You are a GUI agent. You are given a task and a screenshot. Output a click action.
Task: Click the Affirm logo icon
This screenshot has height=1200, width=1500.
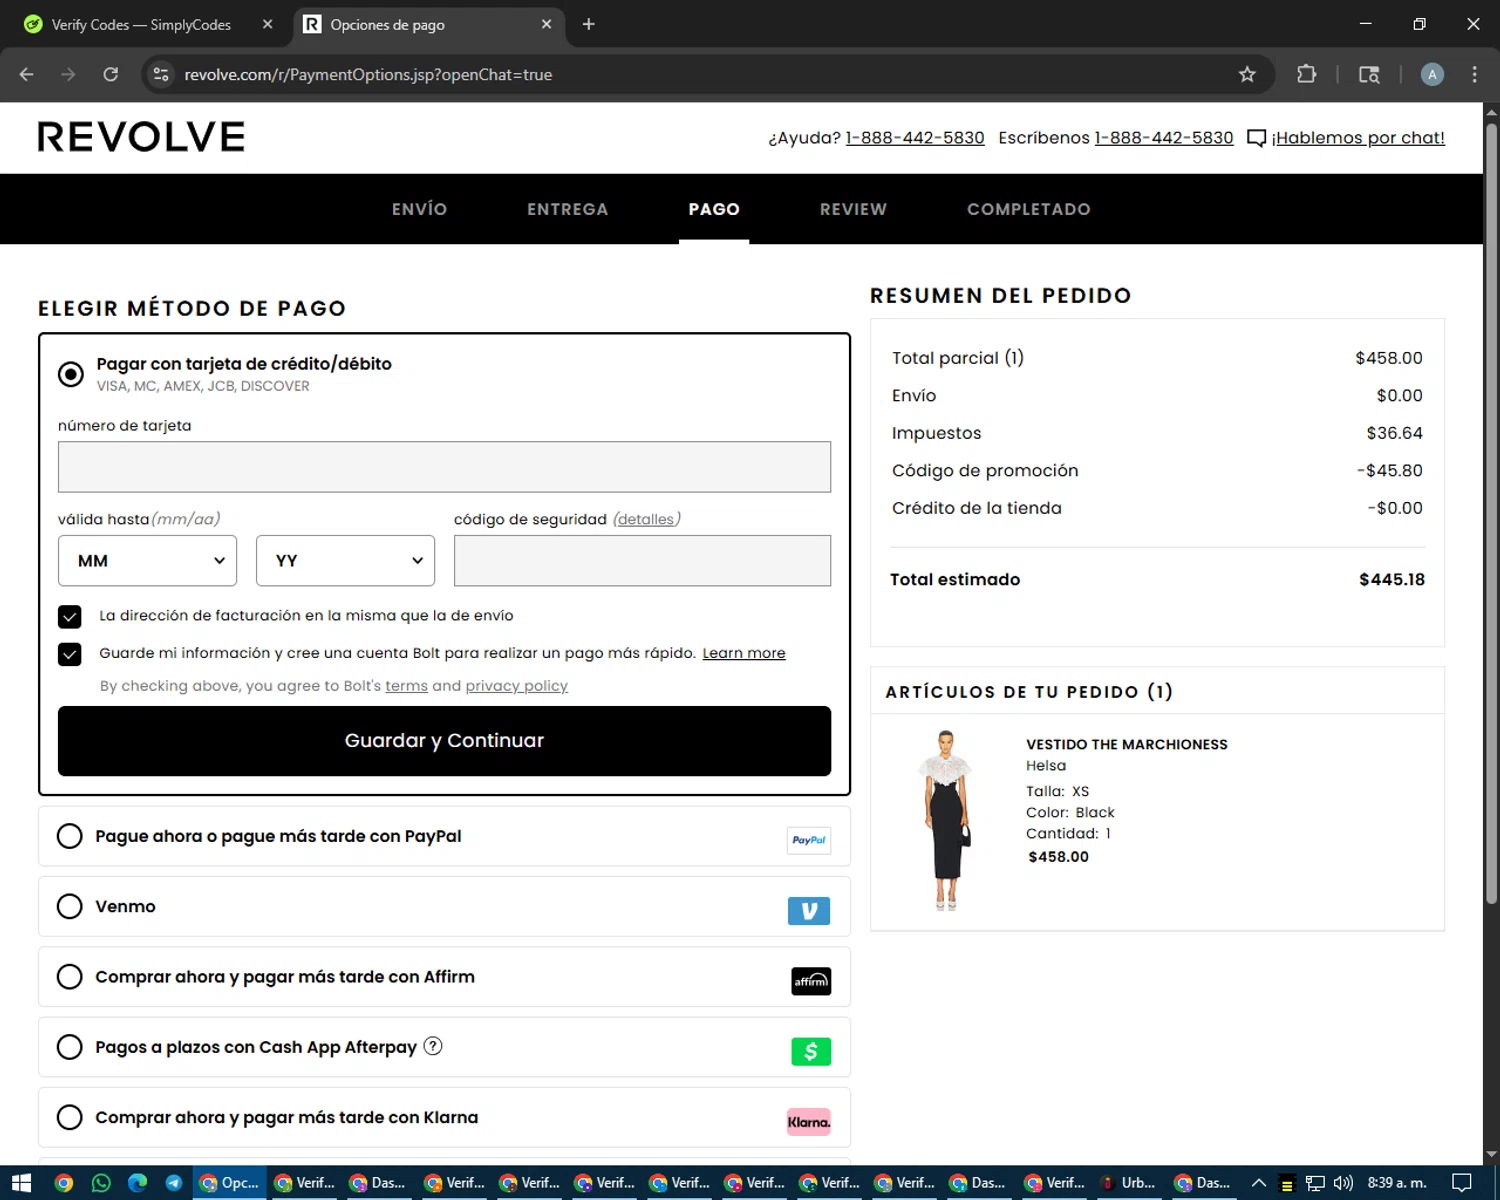(811, 981)
